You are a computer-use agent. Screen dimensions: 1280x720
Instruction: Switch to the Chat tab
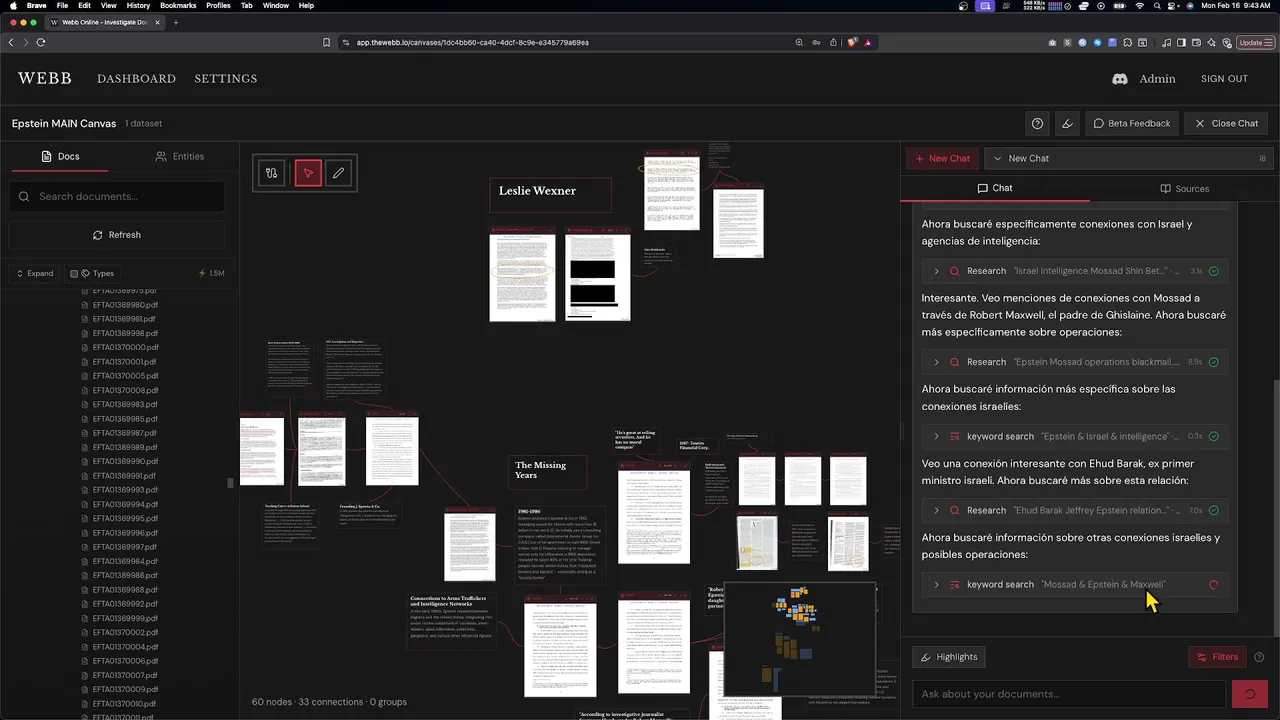(x=995, y=188)
